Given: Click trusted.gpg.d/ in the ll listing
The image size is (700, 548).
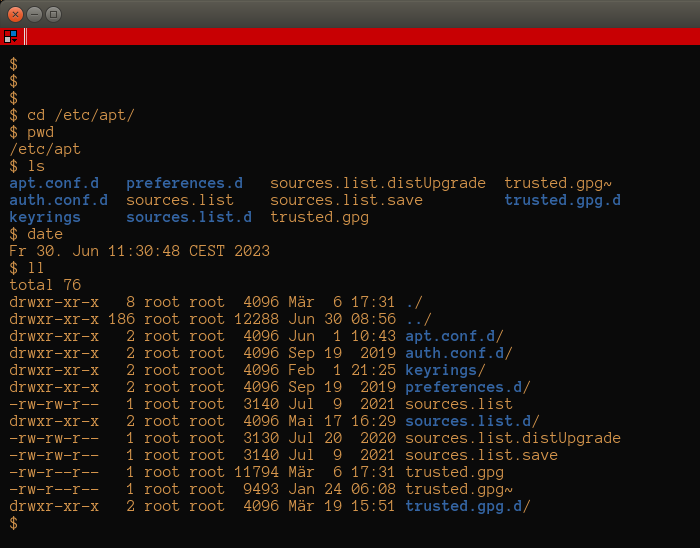Looking at the screenshot, I should tap(468, 506).
